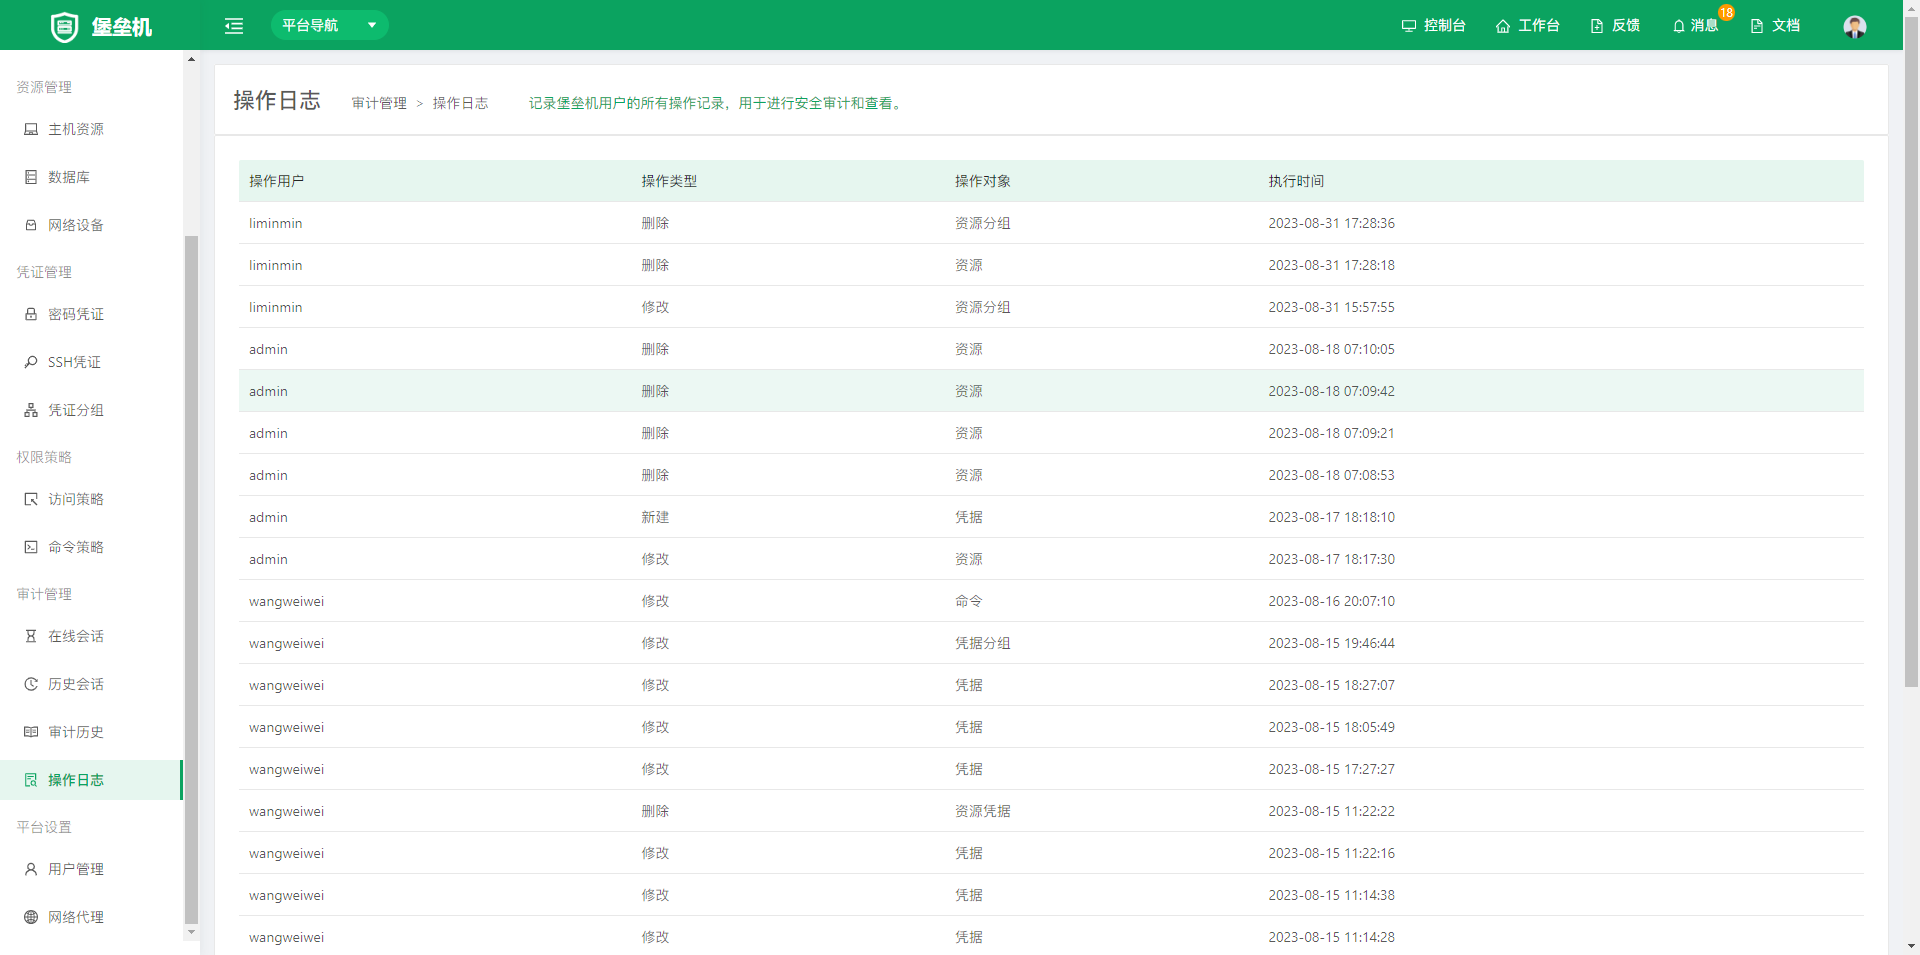
Task: Click the 新建 cell in the admin row
Action: click(x=655, y=517)
